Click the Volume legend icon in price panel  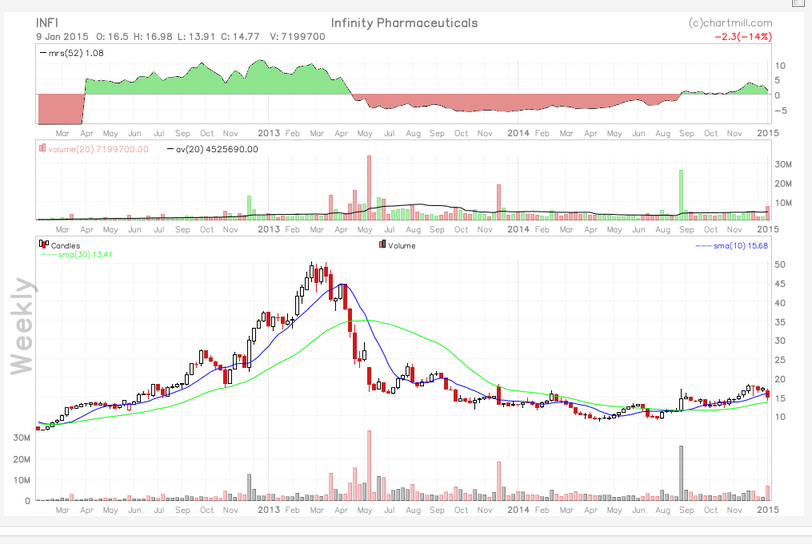(382, 244)
